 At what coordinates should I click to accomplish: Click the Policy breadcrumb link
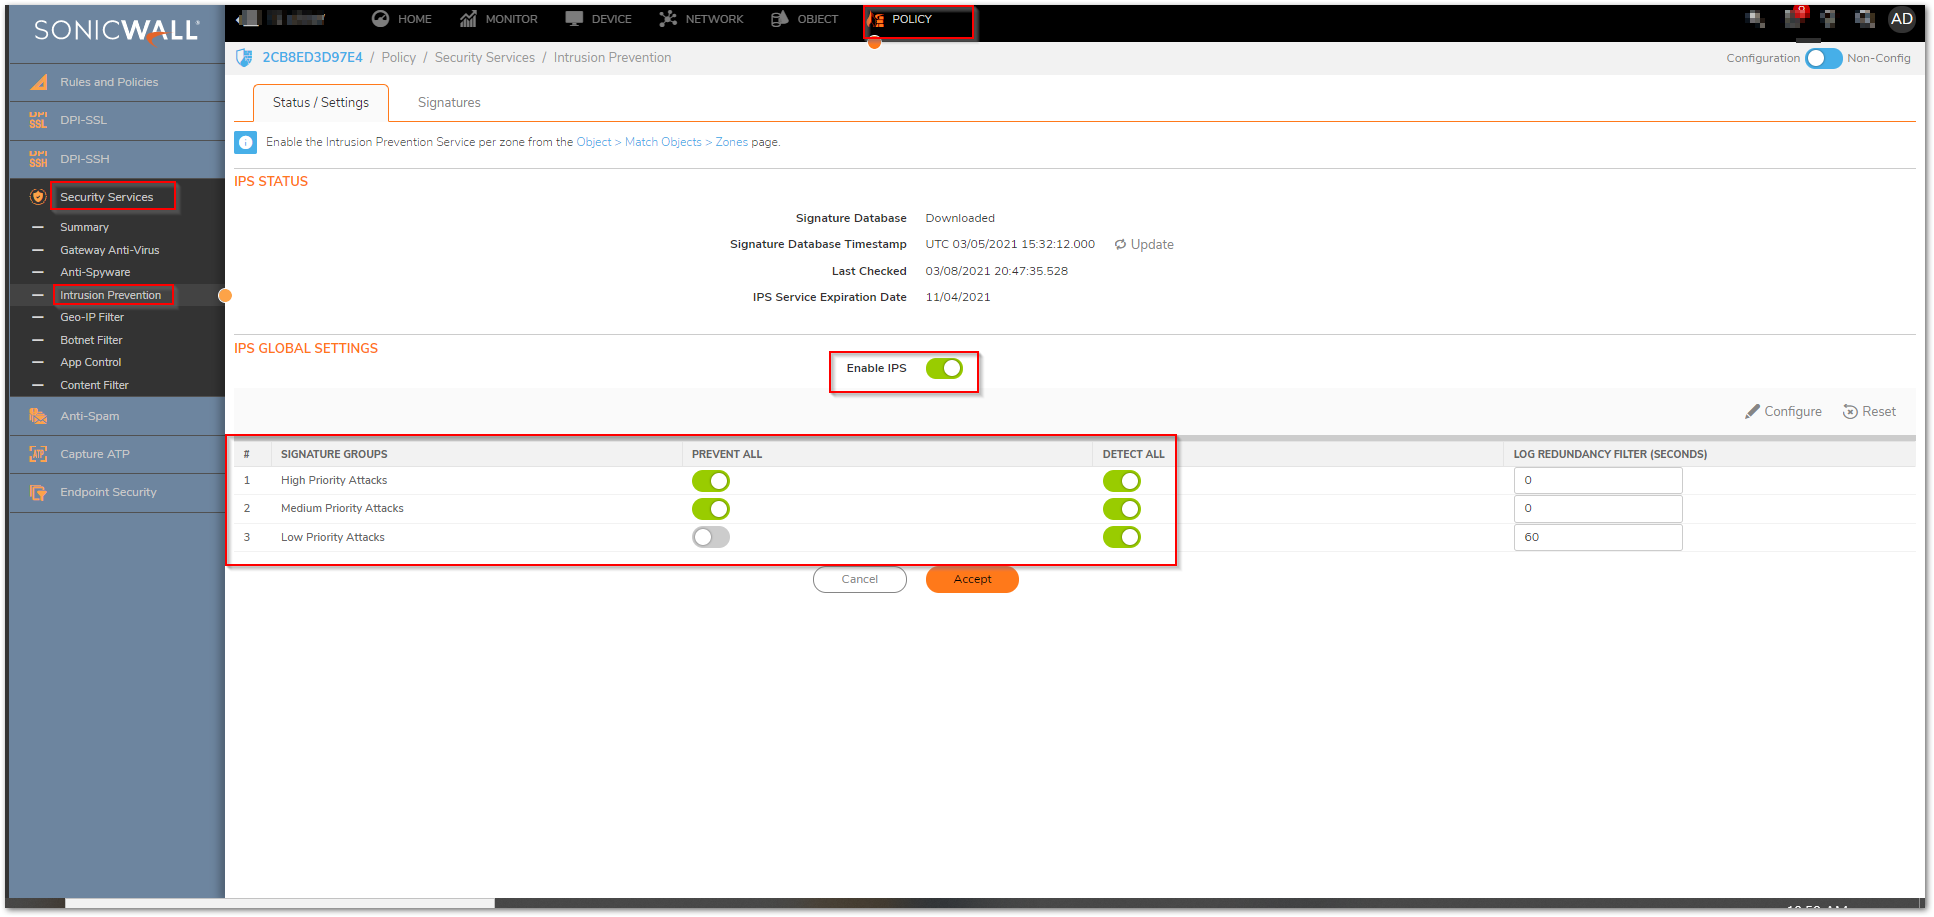[398, 58]
